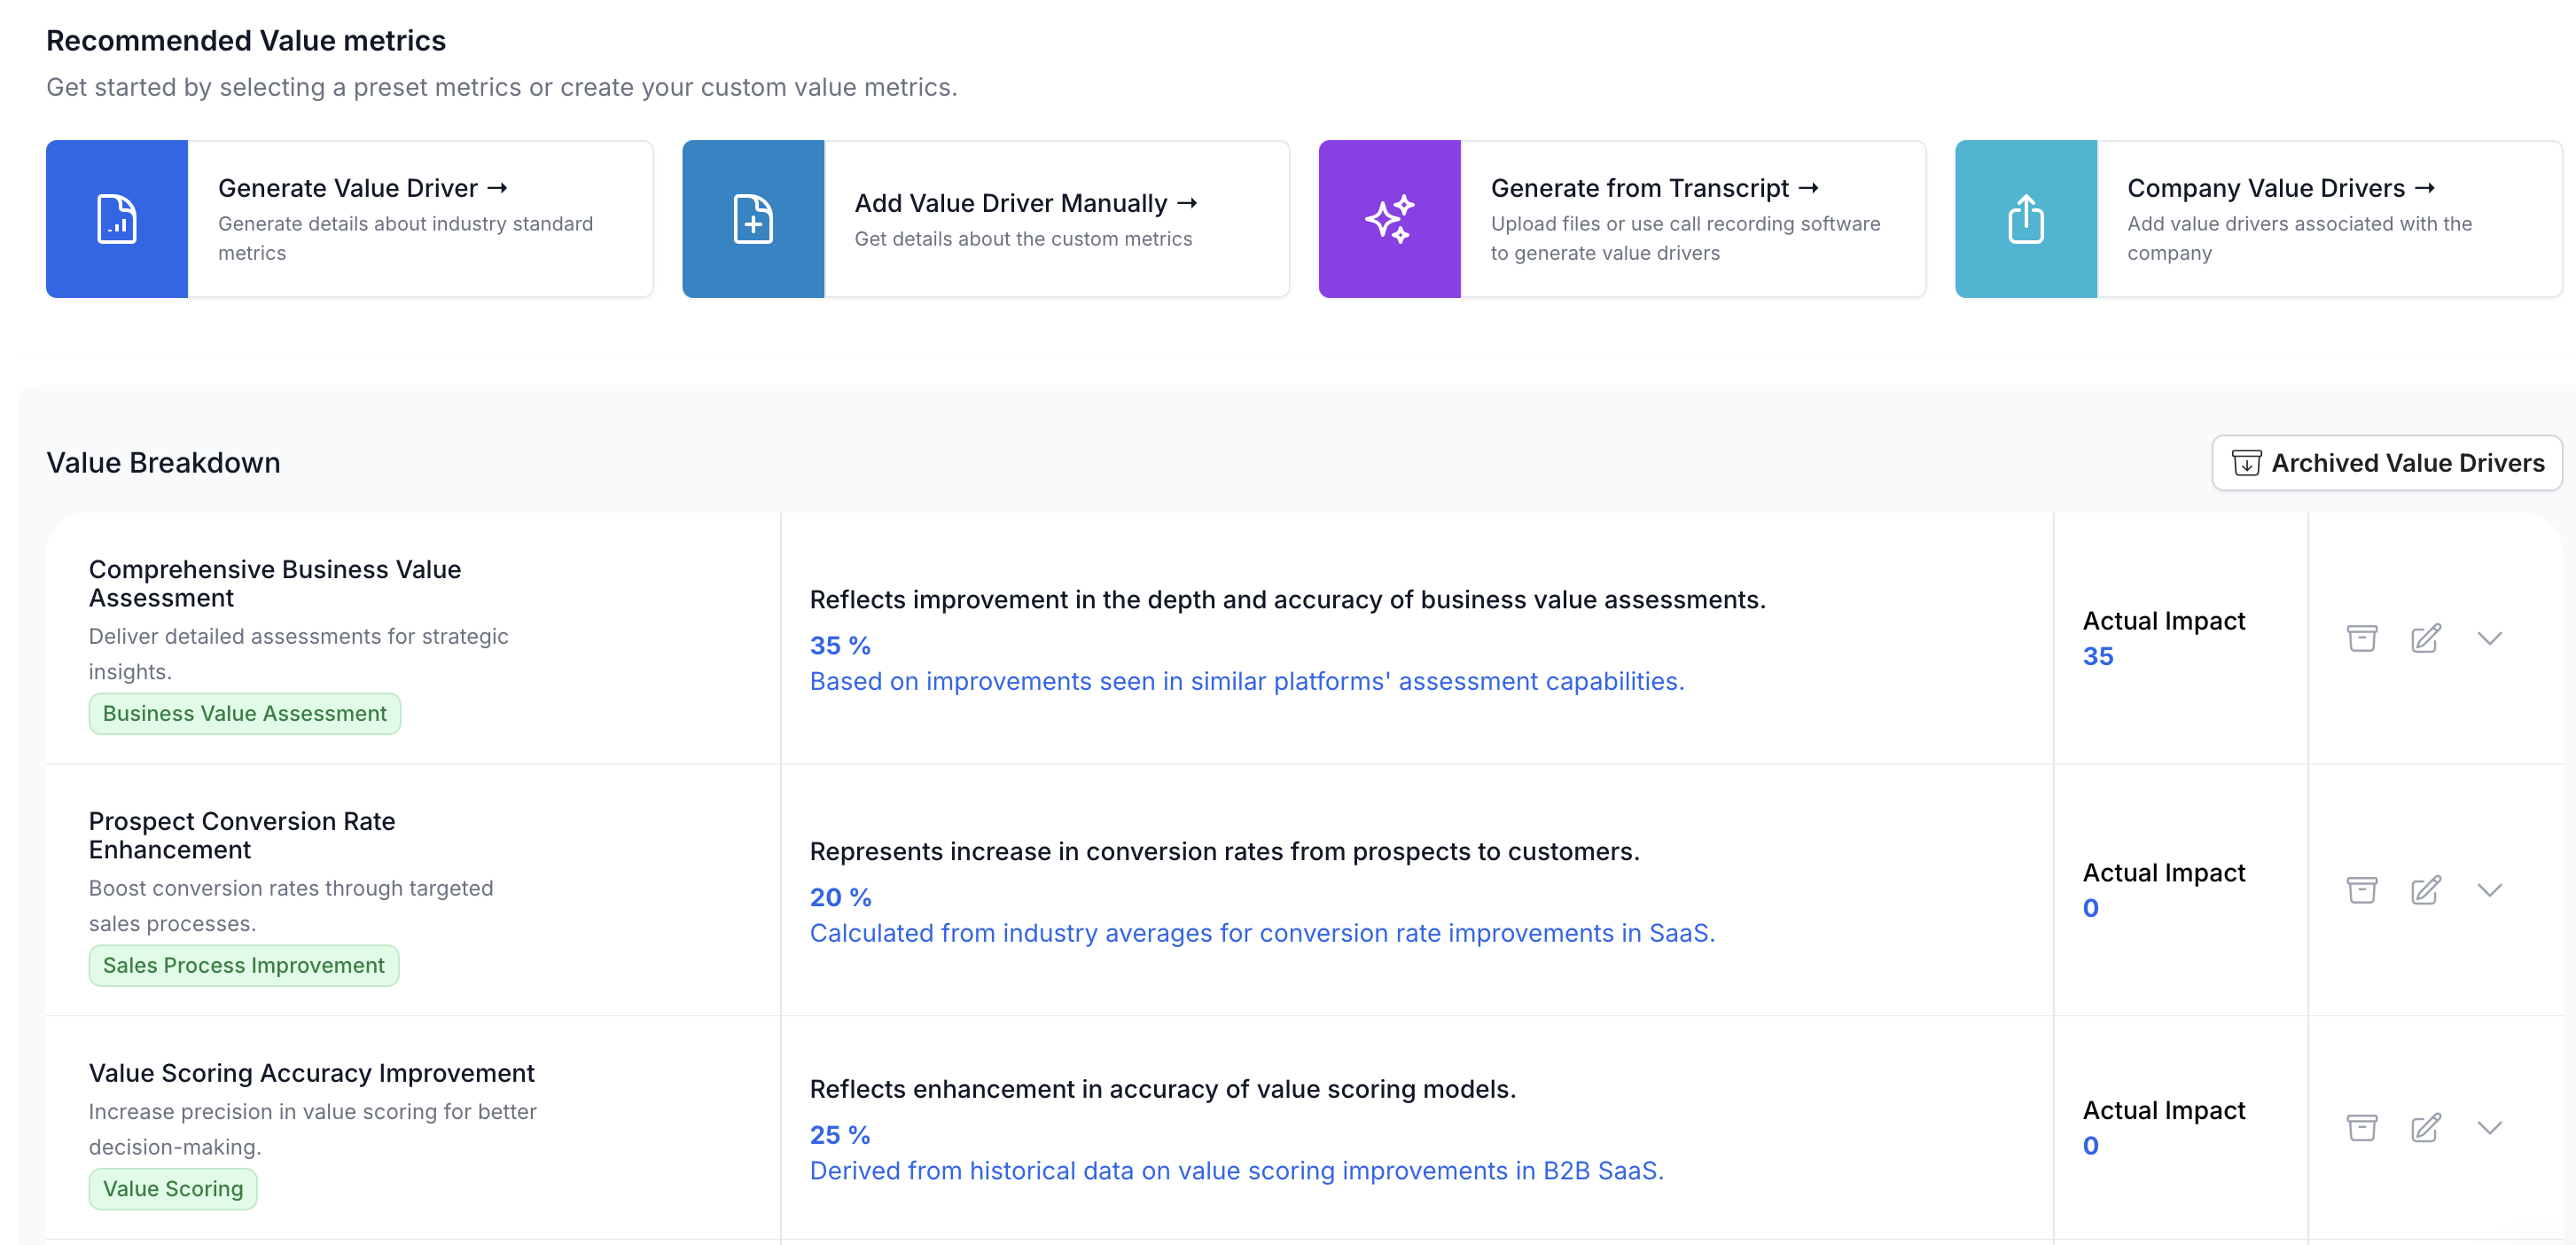Open Company Value Drivers link
The image size is (2576, 1245).
[x=2280, y=188]
